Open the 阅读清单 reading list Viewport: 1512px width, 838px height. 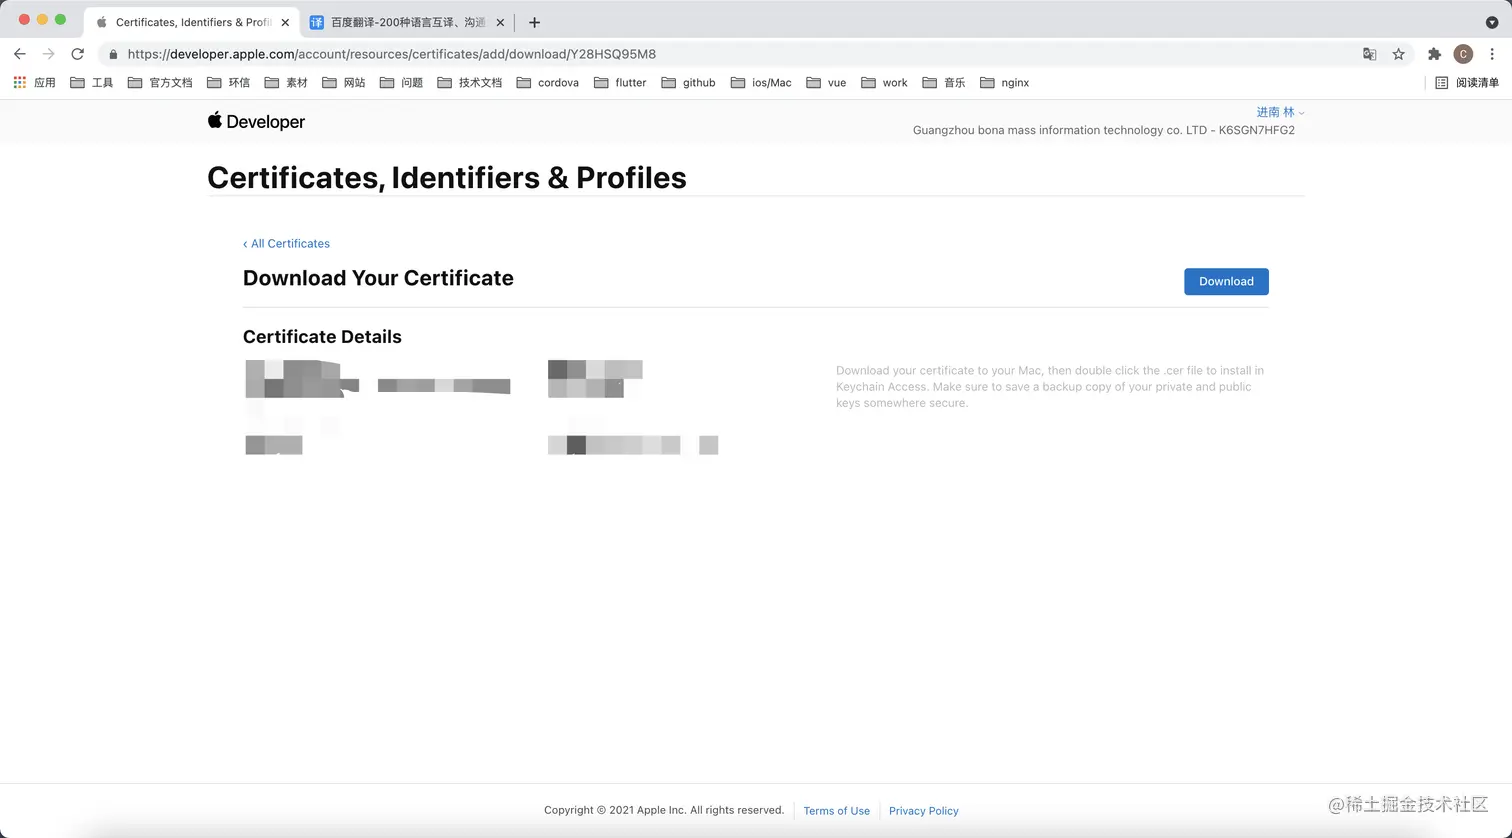click(1467, 83)
